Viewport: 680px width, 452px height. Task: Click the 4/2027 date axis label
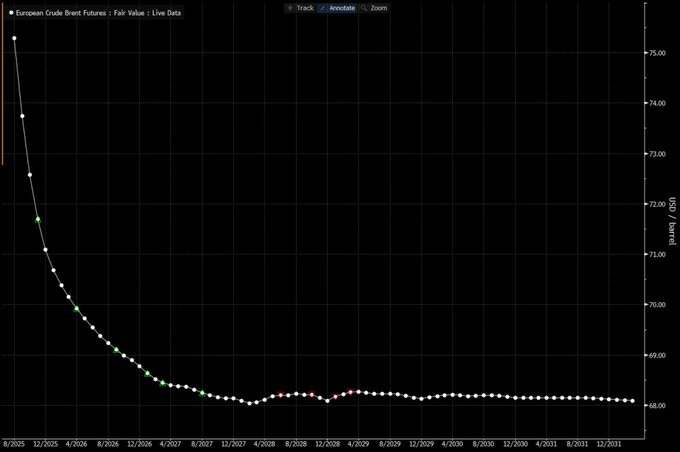(170, 444)
